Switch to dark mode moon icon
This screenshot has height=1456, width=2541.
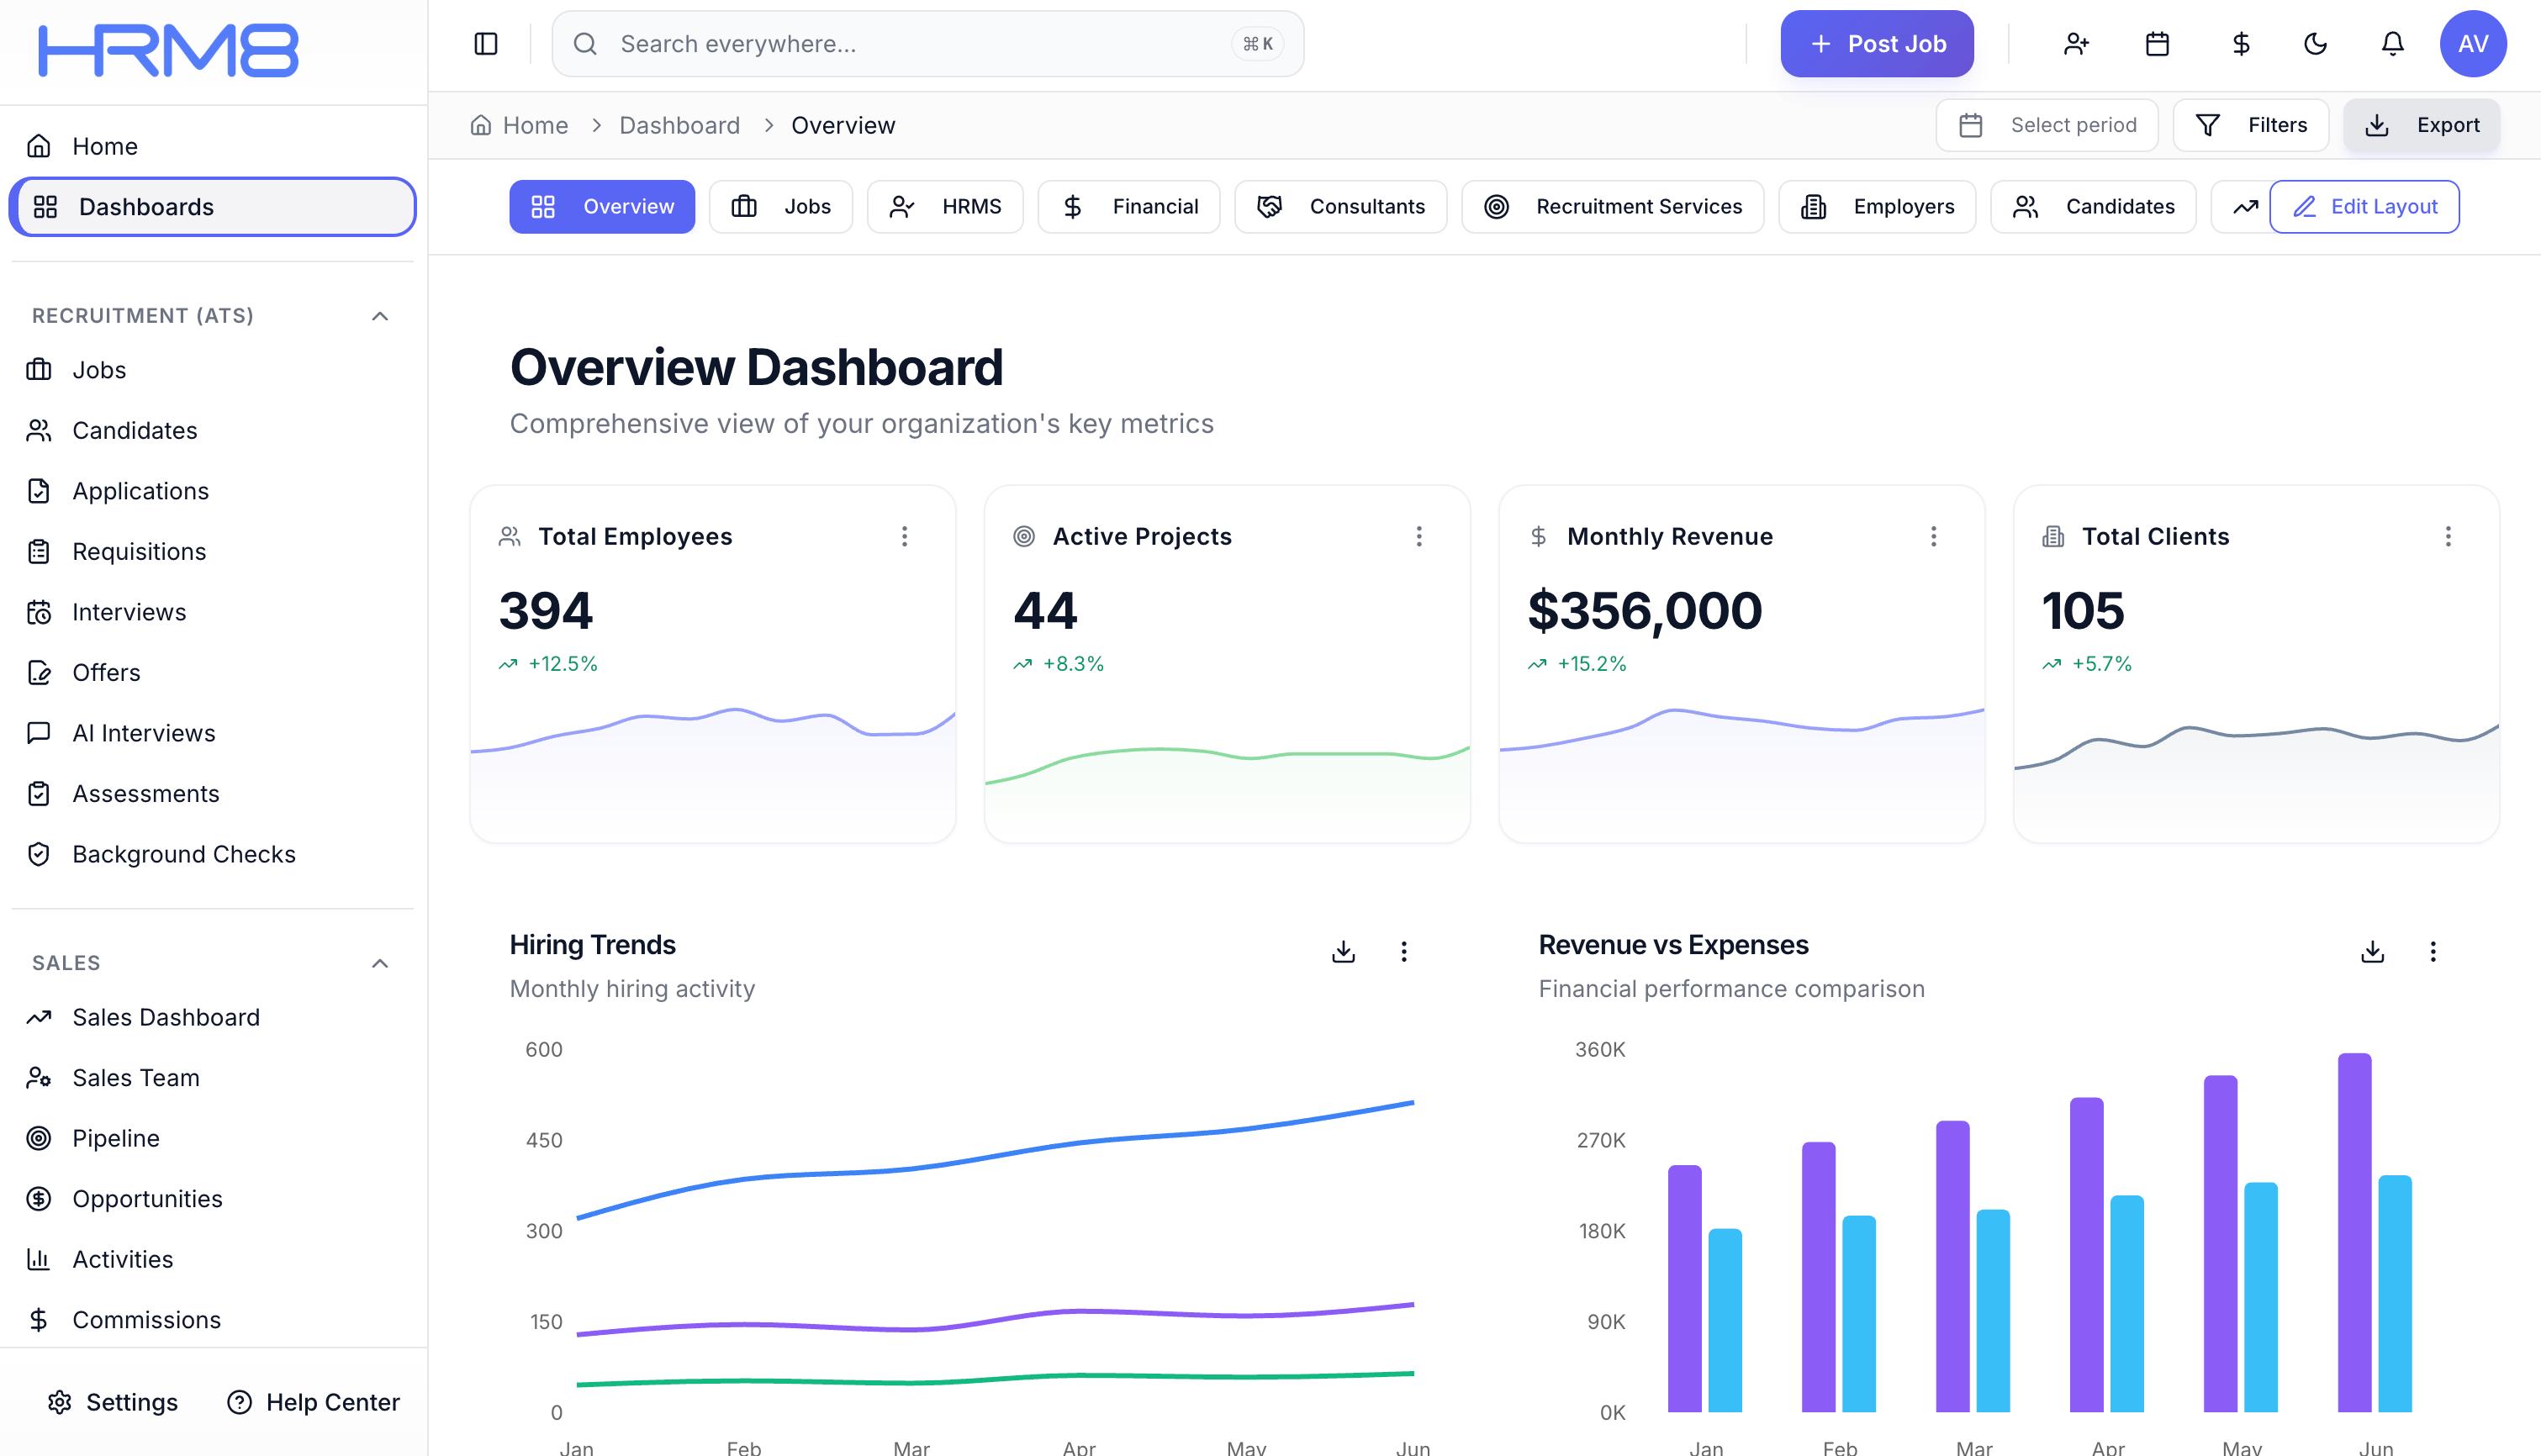click(x=2315, y=44)
